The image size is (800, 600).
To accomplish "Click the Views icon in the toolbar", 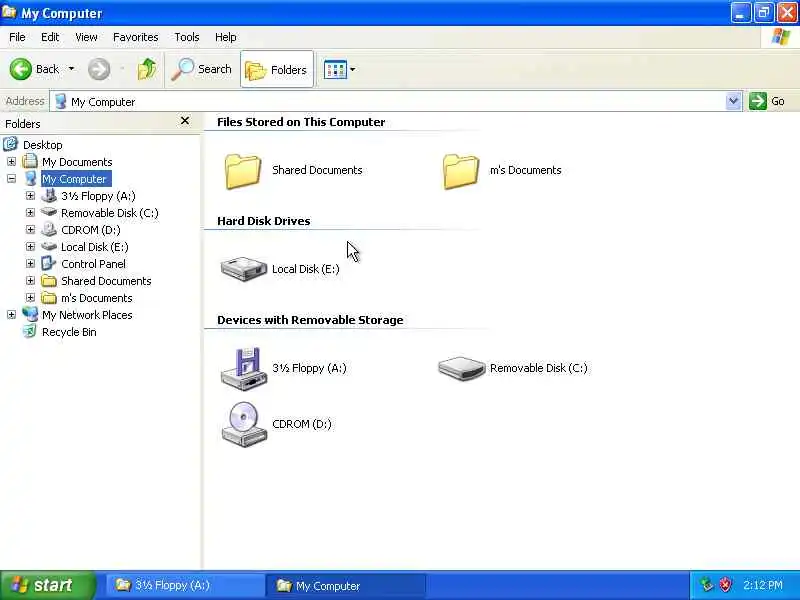I will coord(335,69).
